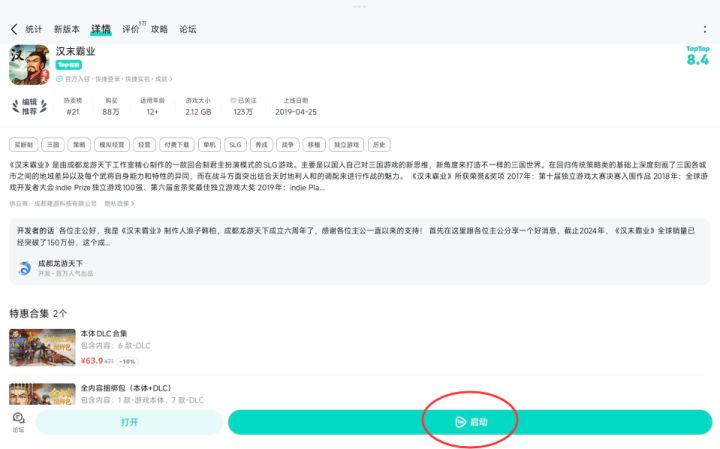The height and width of the screenshot is (449, 720).
Task: Click the 历史 tag
Action: coord(379,145)
